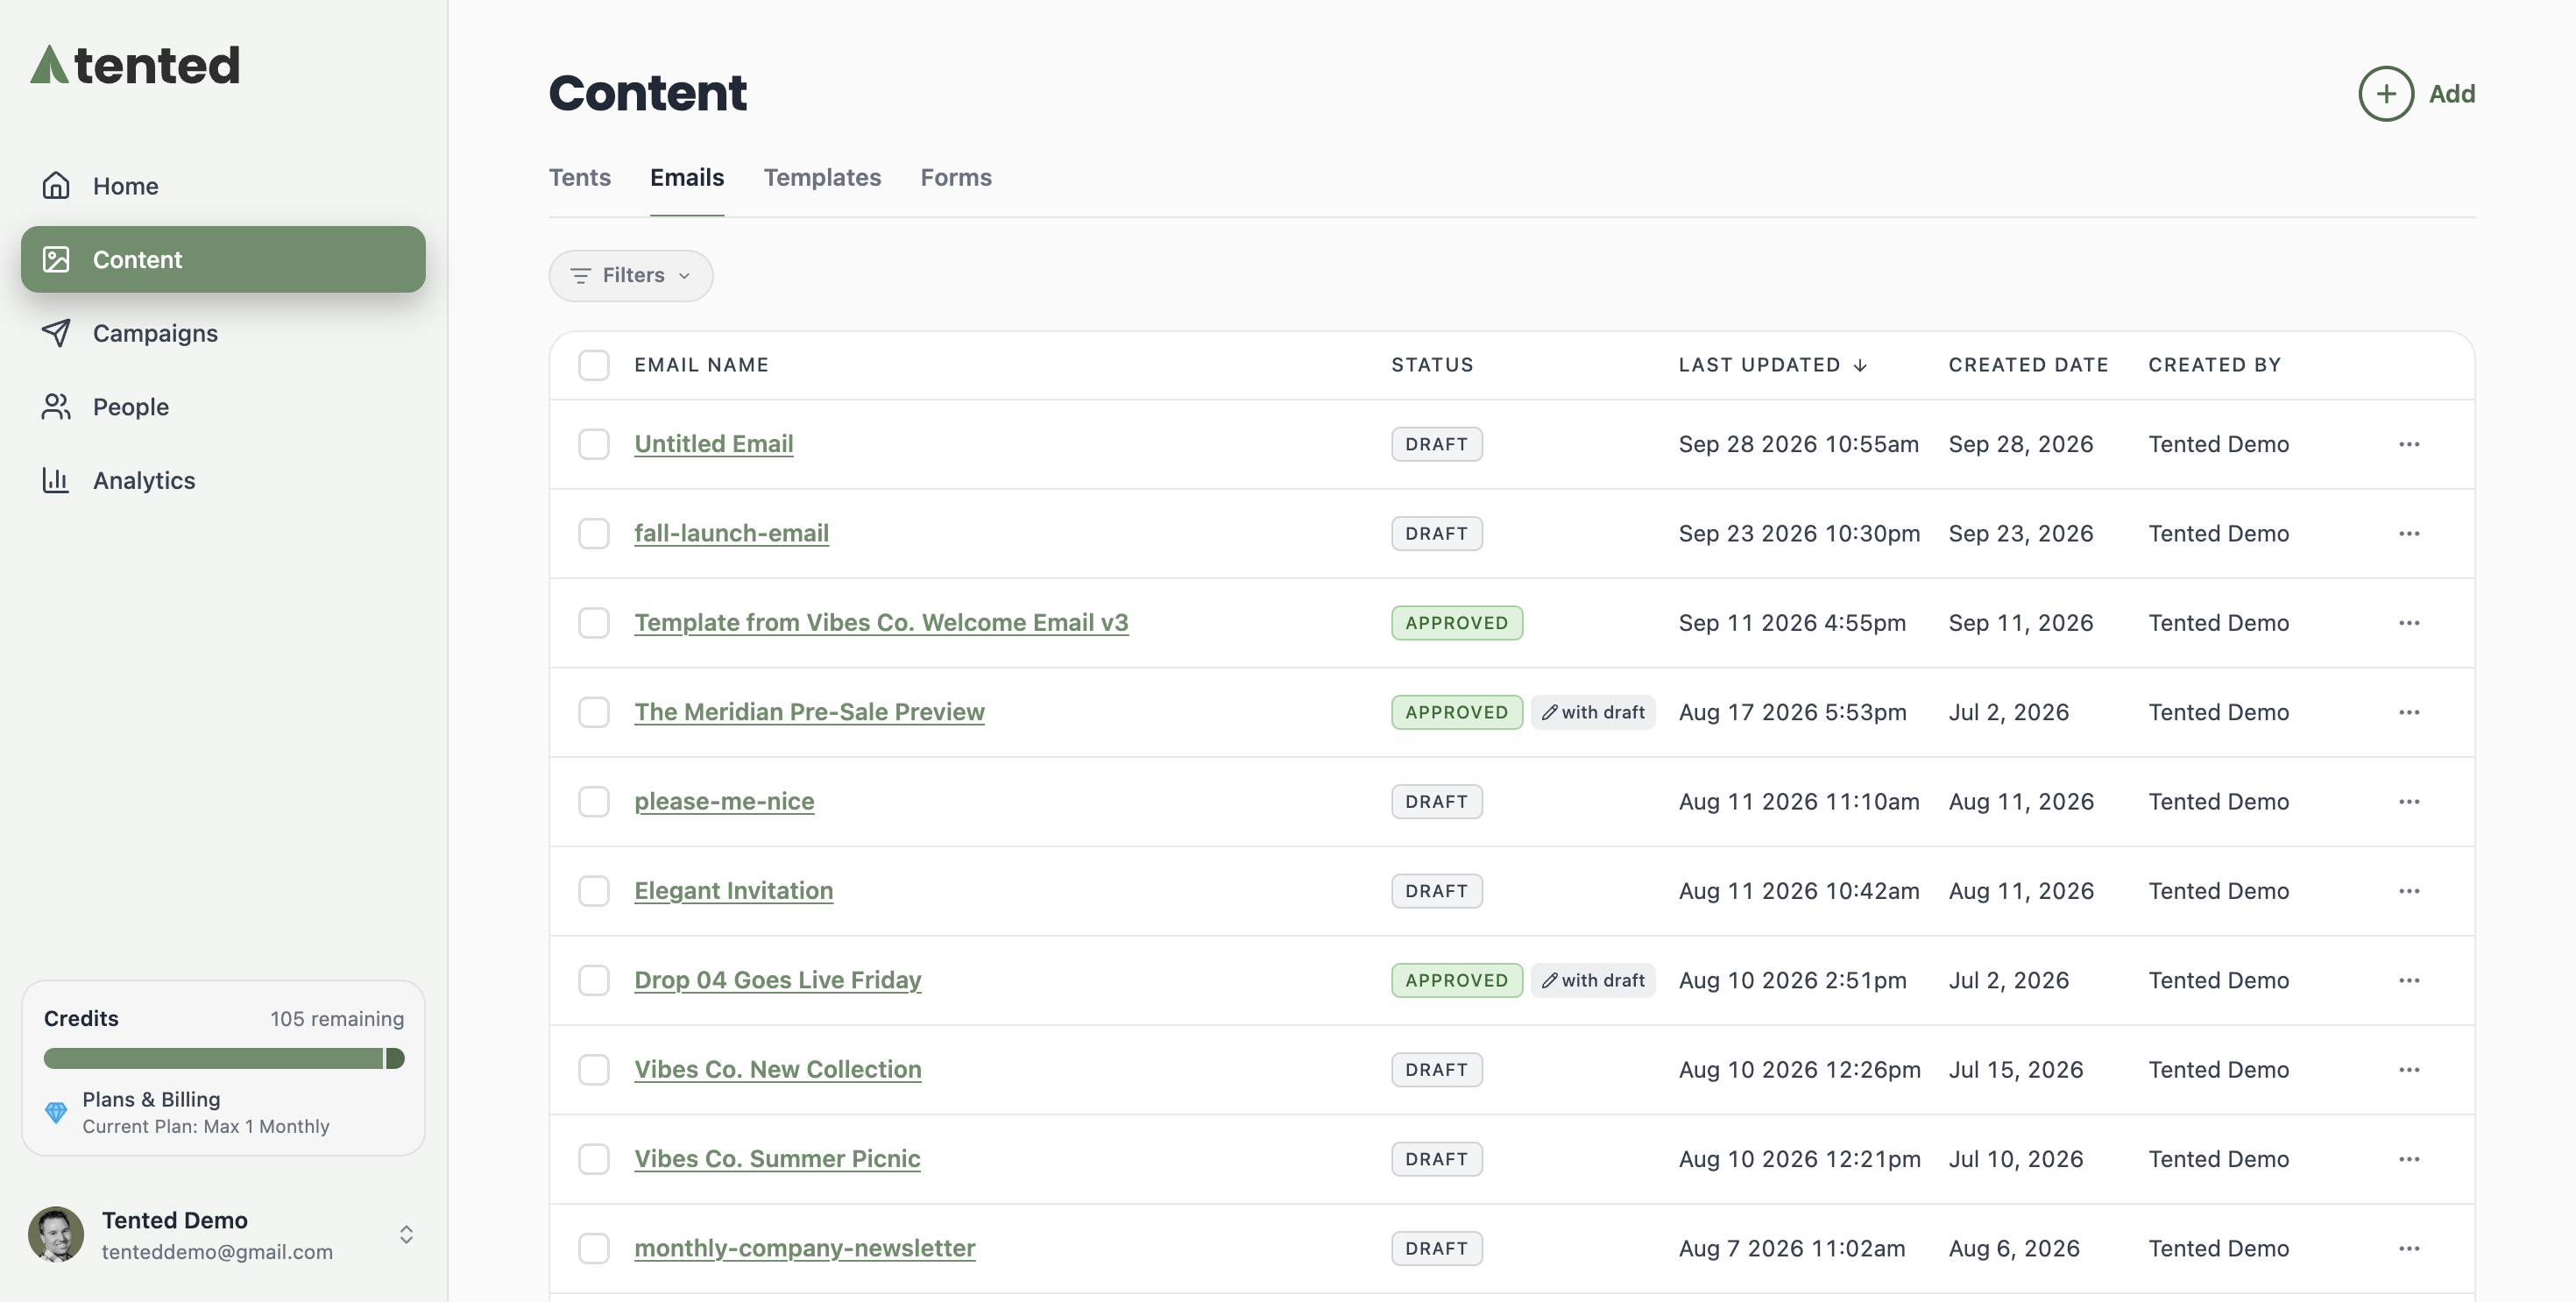Check the select-all checkbox in the table header
This screenshot has height=1302, width=2576.
[594, 365]
